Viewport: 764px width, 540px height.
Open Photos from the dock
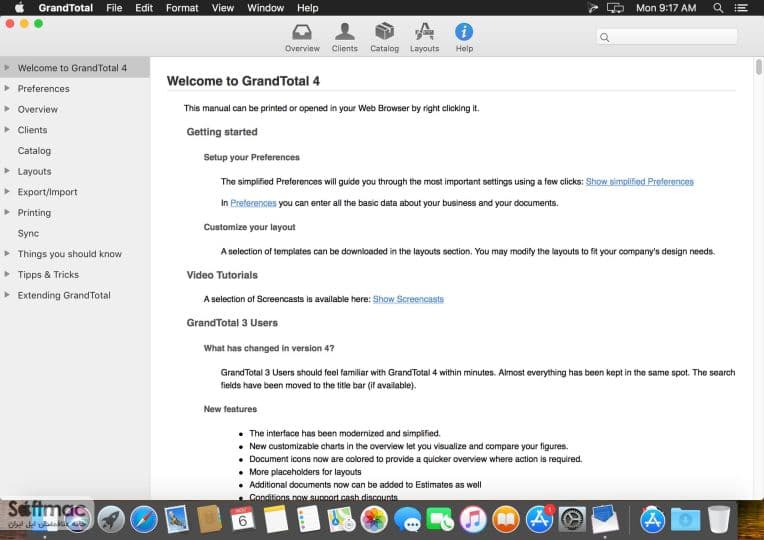point(374,520)
